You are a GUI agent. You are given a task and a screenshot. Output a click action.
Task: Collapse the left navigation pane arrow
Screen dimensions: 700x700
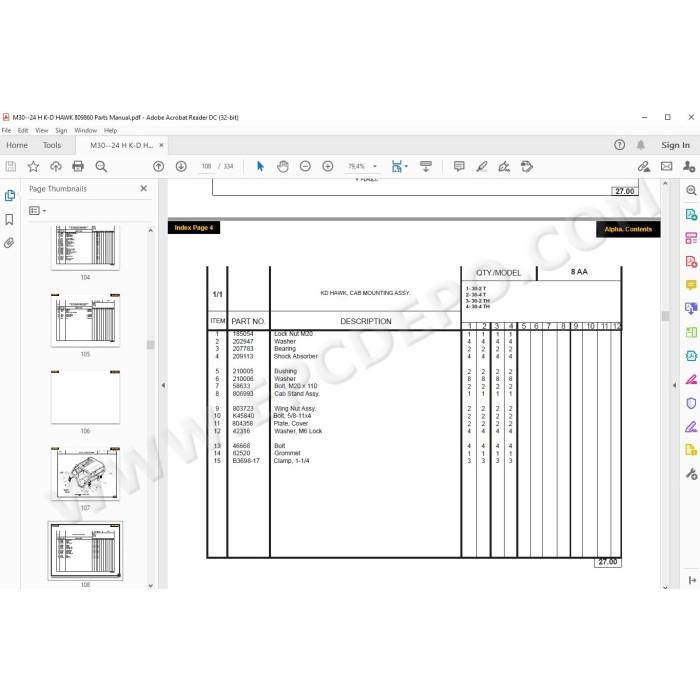[163, 385]
